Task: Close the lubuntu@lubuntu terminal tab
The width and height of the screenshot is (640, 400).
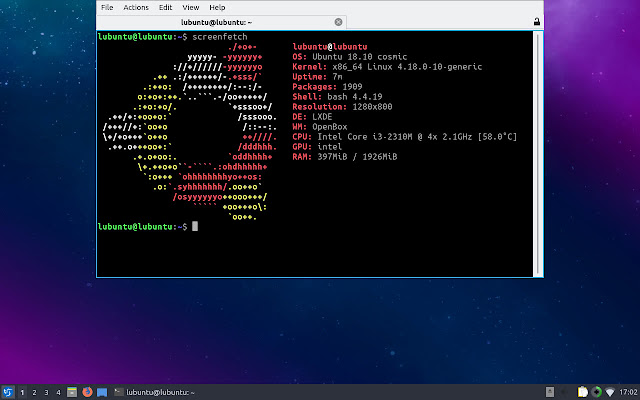Action: [x=338, y=22]
